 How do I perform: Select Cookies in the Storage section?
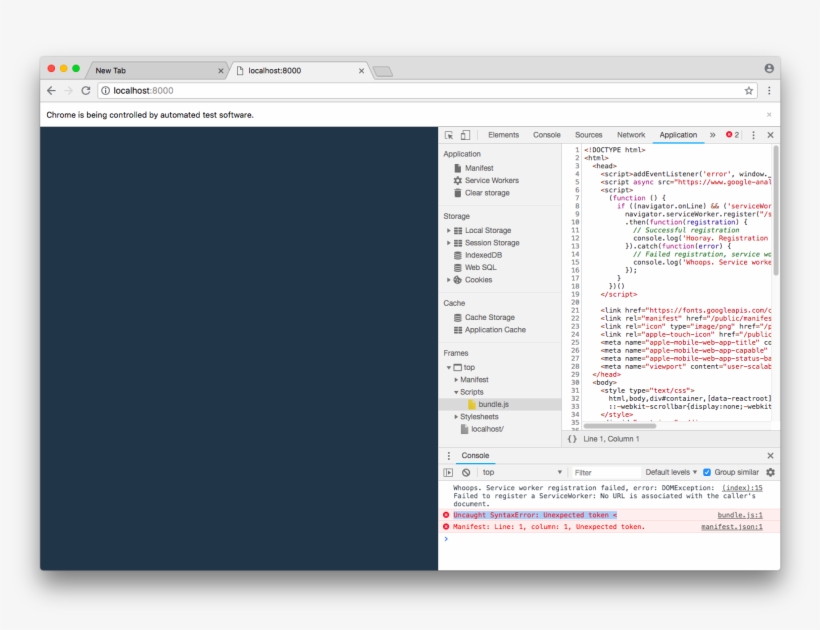pos(478,281)
